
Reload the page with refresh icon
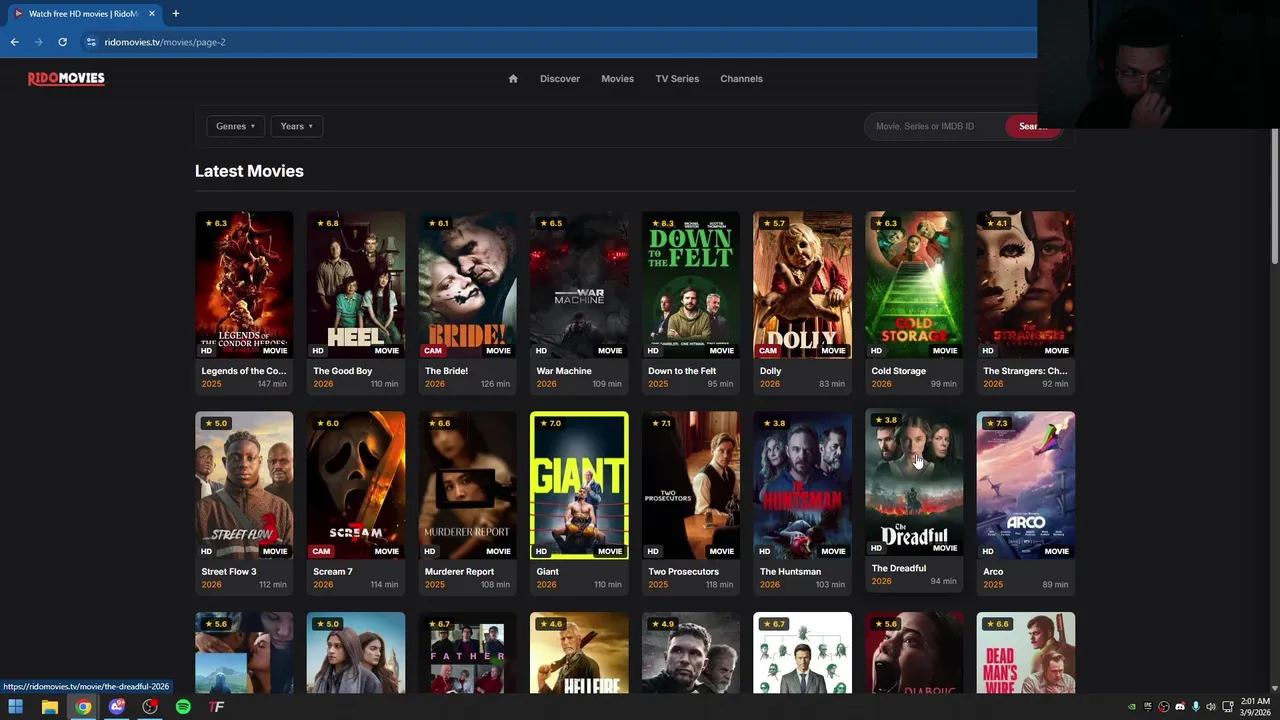[62, 42]
